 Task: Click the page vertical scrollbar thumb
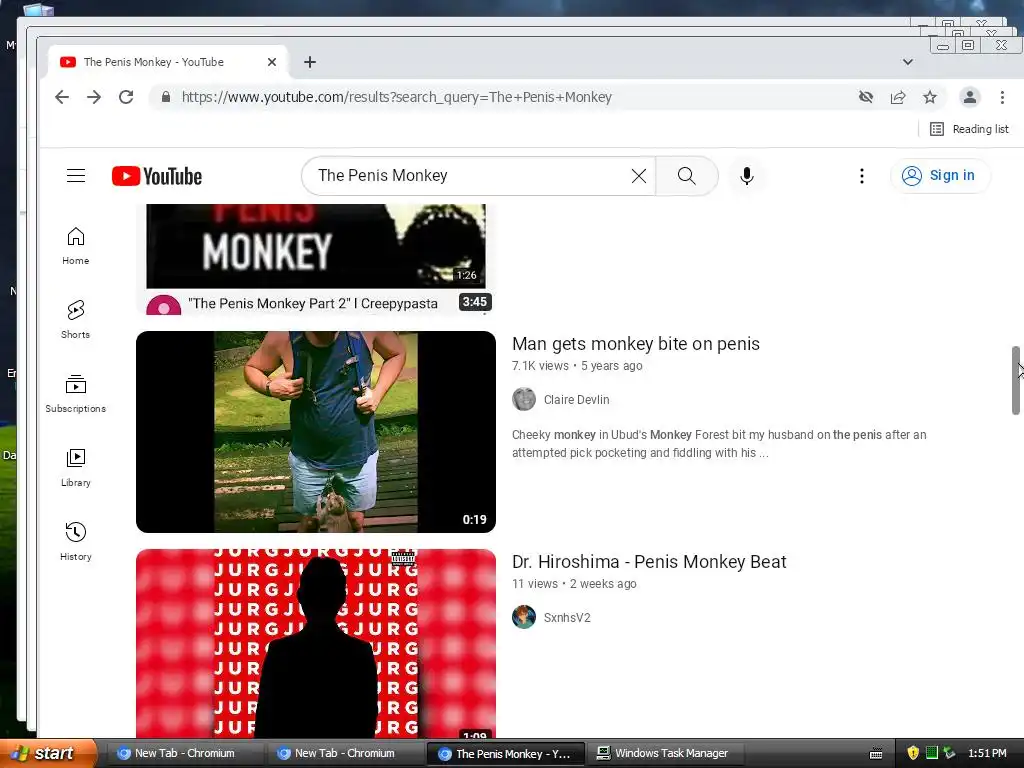[x=1016, y=380]
